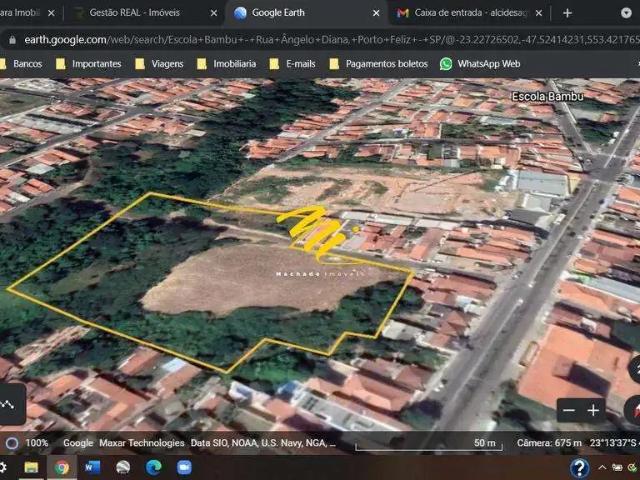Open Microsoft Word from the taskbar
Viewport: 640px width, 480px height.
92,468
